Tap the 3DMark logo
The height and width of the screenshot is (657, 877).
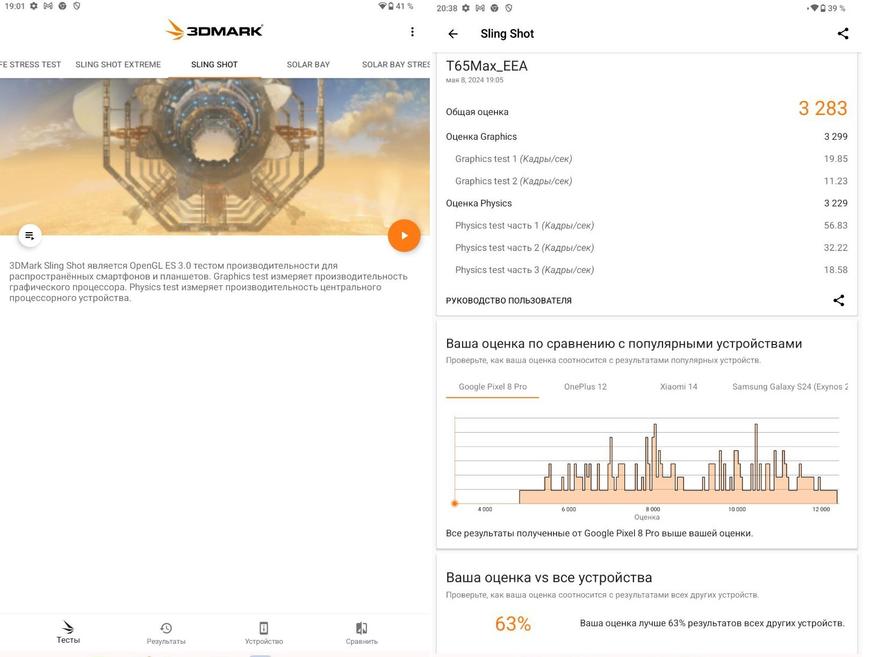(x=215, y=30)
